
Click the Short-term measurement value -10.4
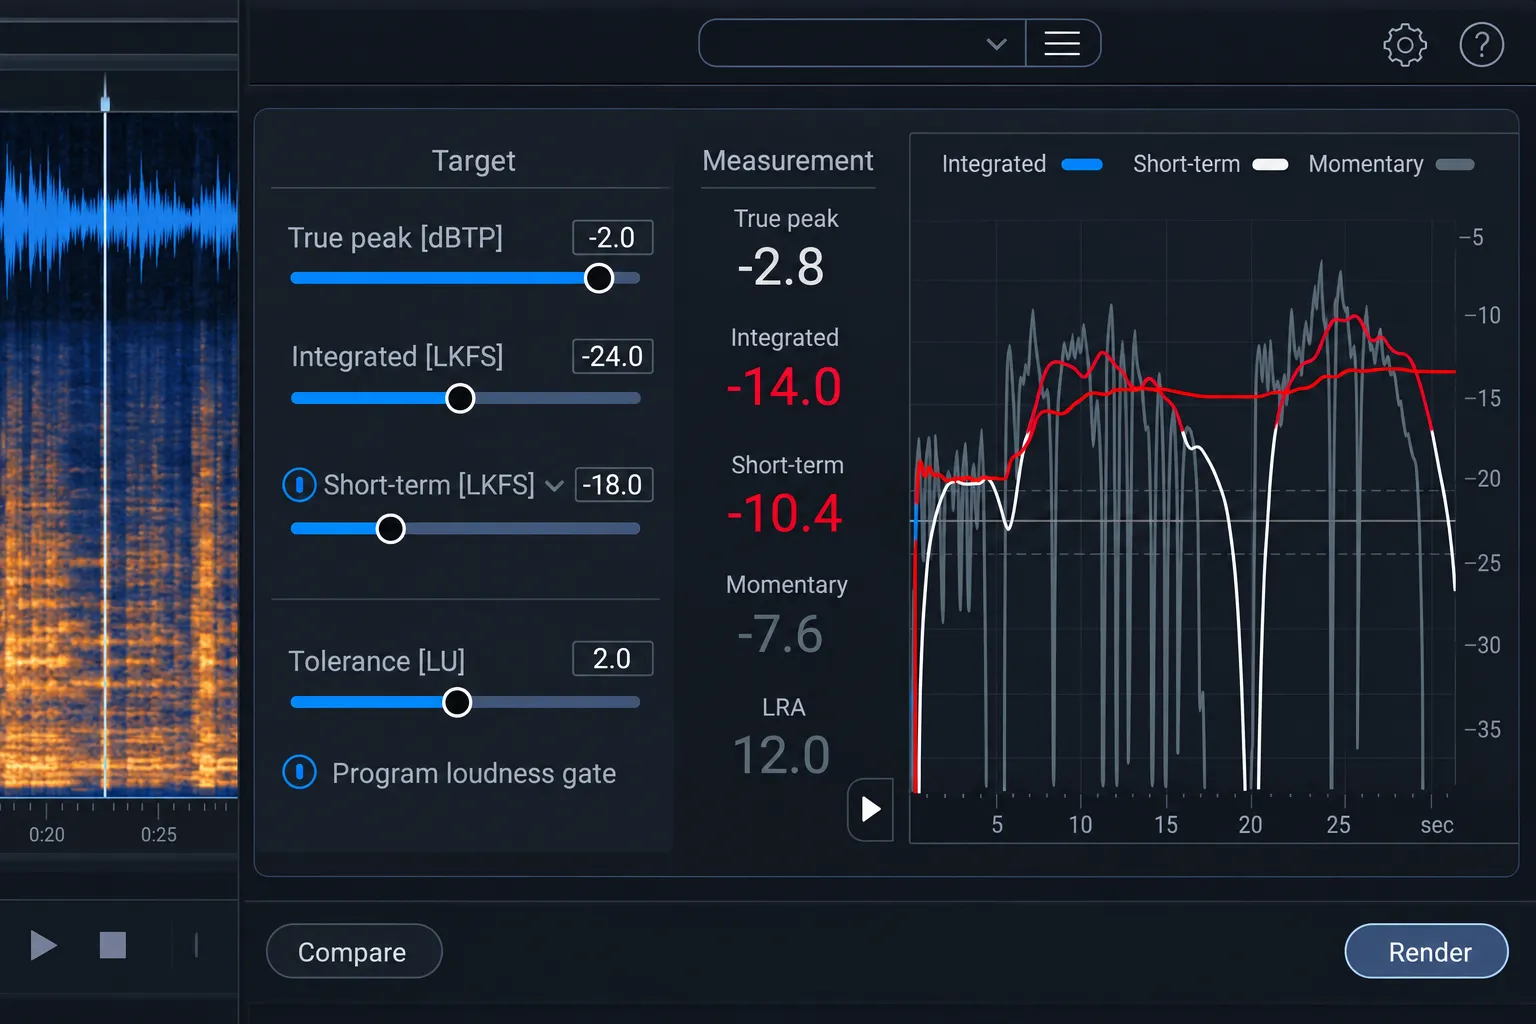[785, 514]
